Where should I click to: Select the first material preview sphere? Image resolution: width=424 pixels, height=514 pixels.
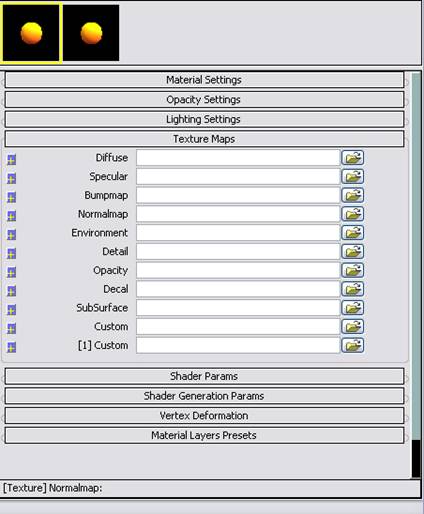(x=31, y=33)
